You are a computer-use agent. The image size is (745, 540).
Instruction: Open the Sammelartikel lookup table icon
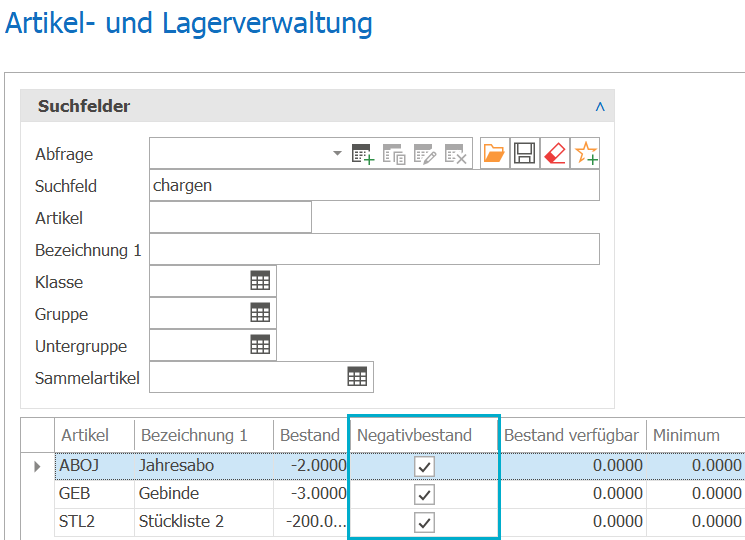[x=357, y=377]
